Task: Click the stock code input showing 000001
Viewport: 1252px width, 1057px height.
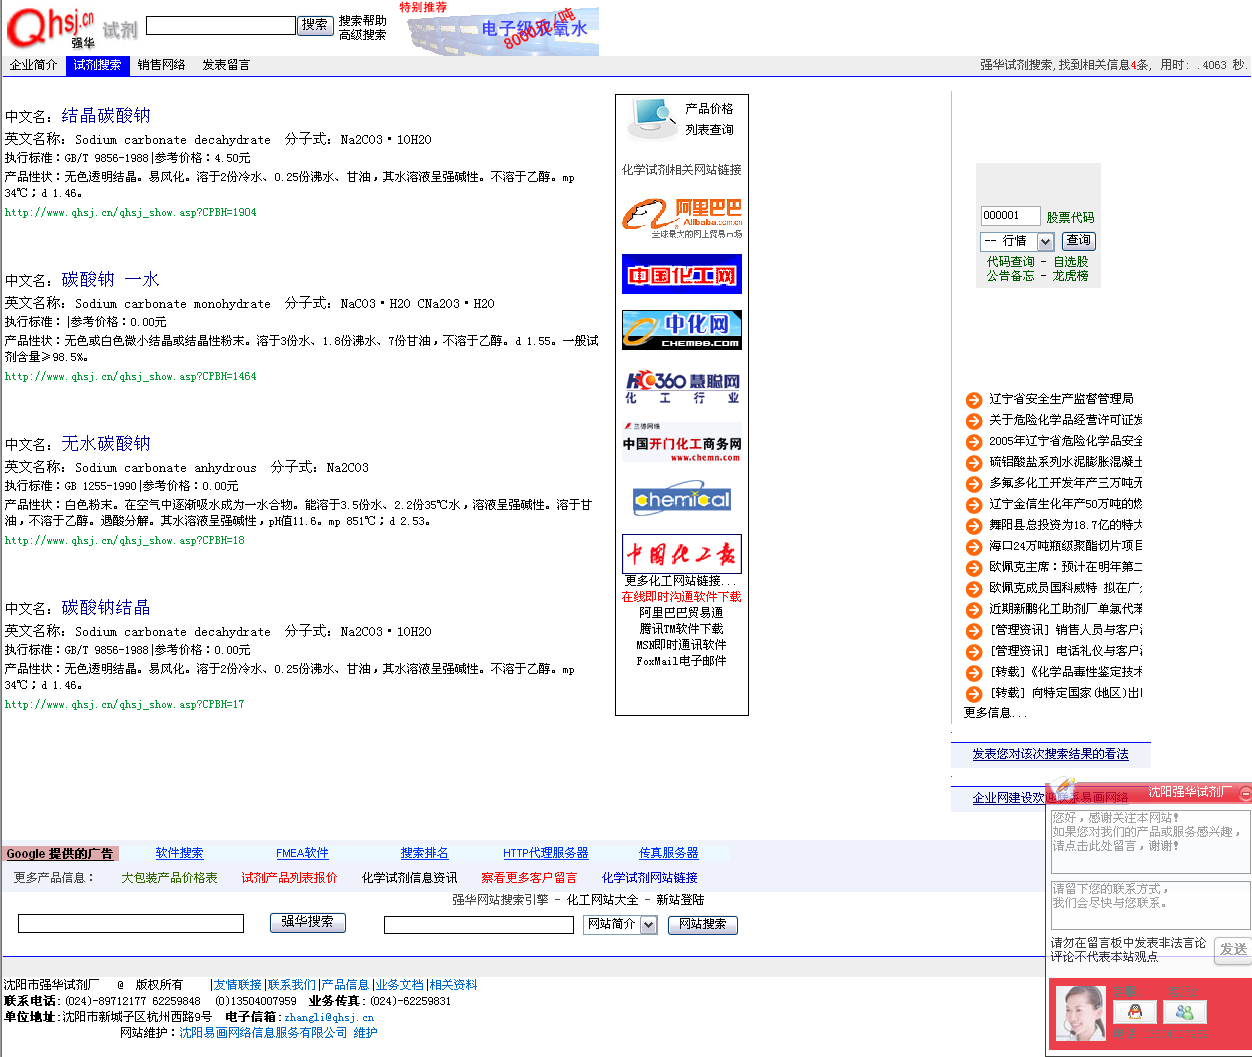Action: coord(1011,215)
